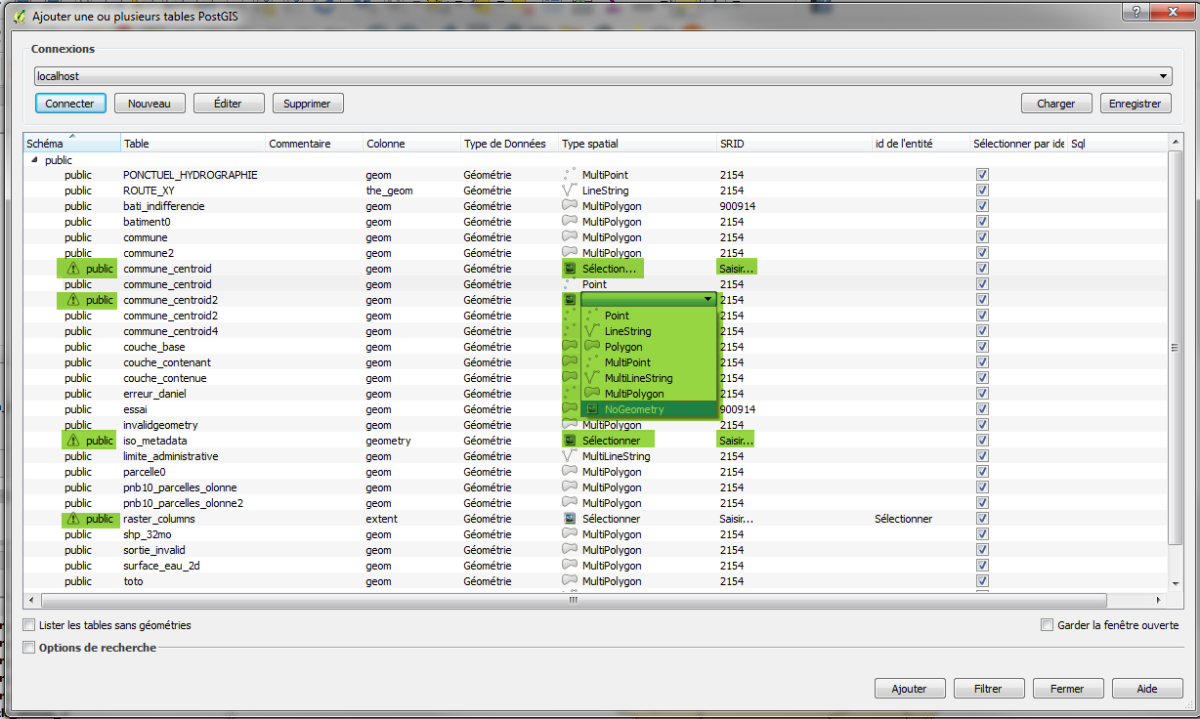This screenshot has height=719, width=1200.
Task: Click the warning icon in the iso_metadata row
Action: pos(72,441)
